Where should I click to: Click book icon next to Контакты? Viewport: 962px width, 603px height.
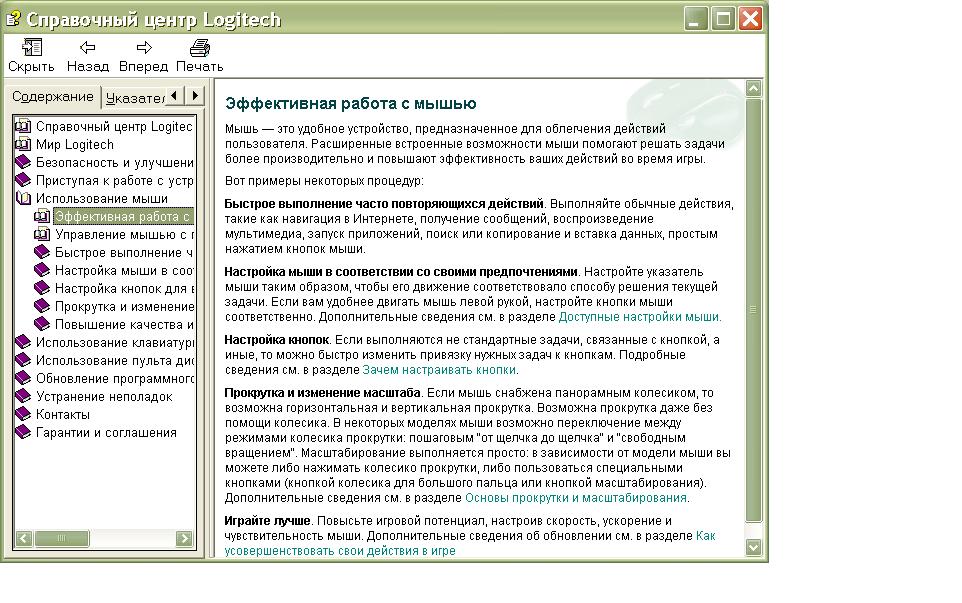[23, 414]
